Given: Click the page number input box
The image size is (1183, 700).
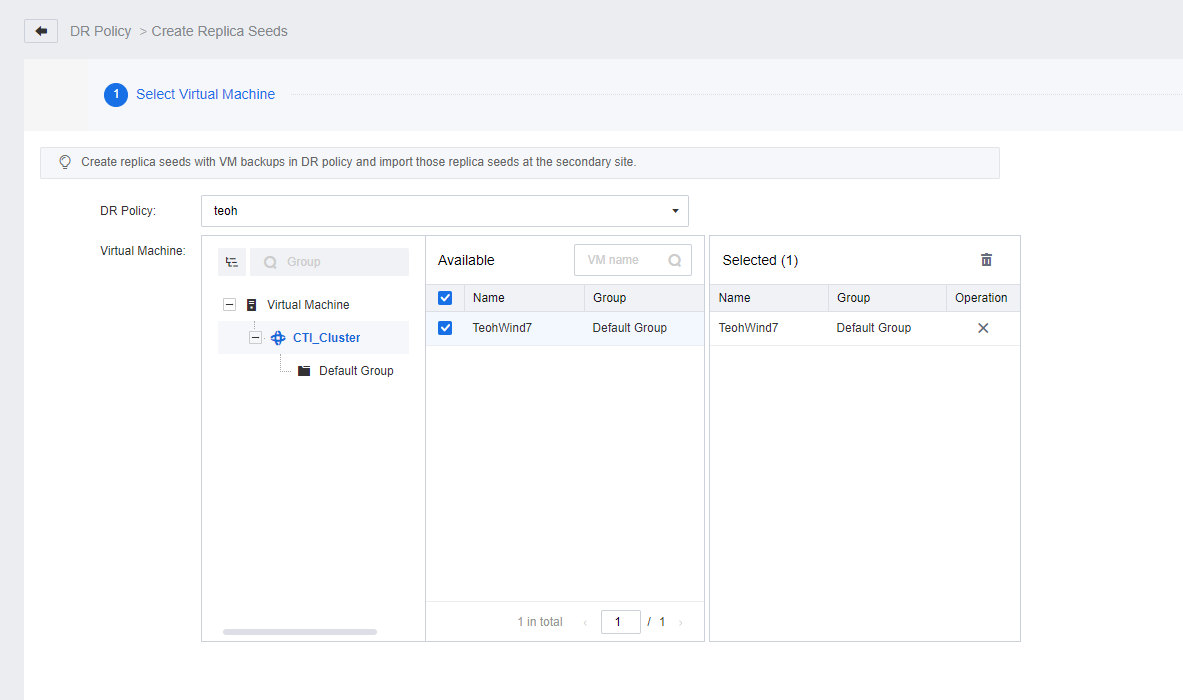Looking at the screenshot, I should [x=620, y=622].
